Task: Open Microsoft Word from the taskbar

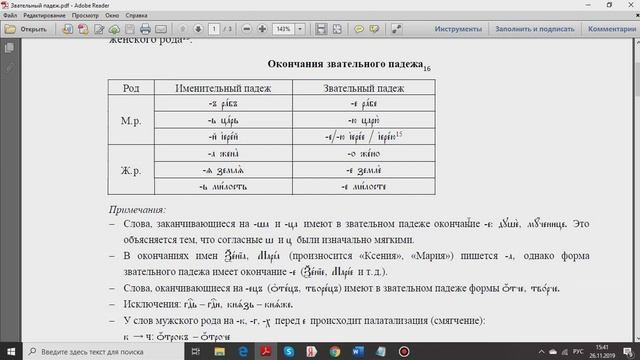Action: (x=358, y=351)
